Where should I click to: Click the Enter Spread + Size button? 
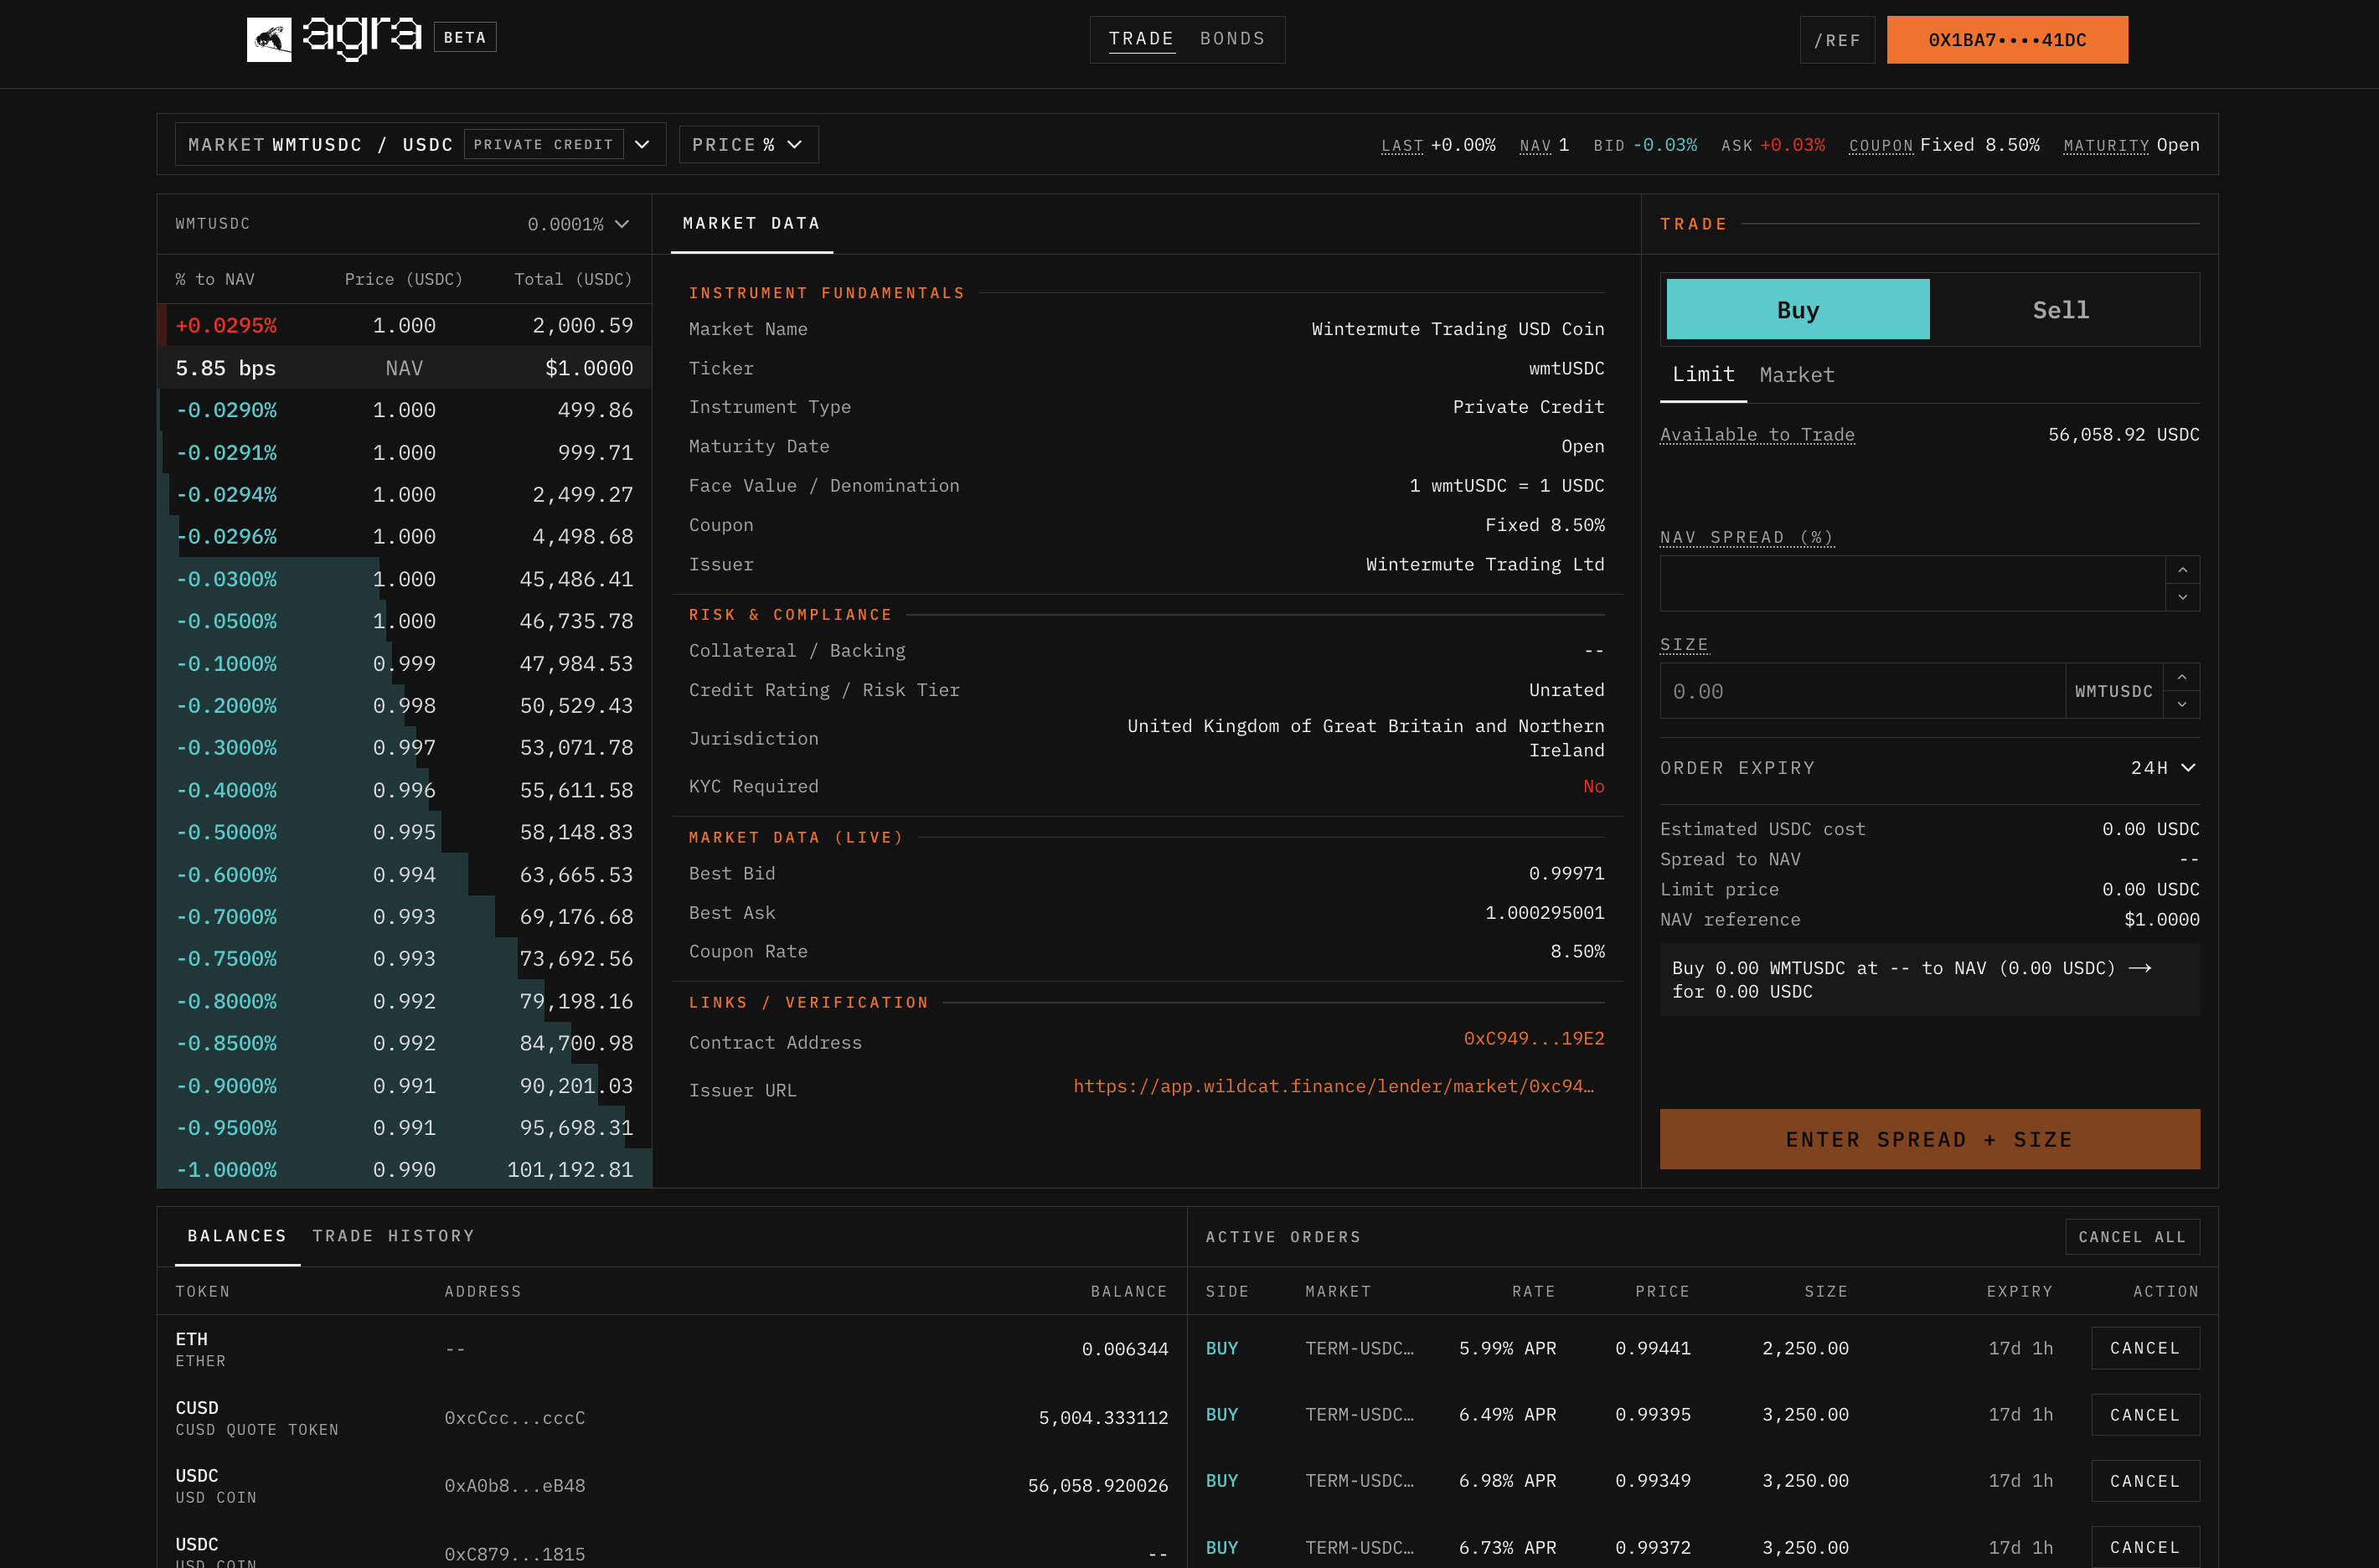(1929, 1139)
